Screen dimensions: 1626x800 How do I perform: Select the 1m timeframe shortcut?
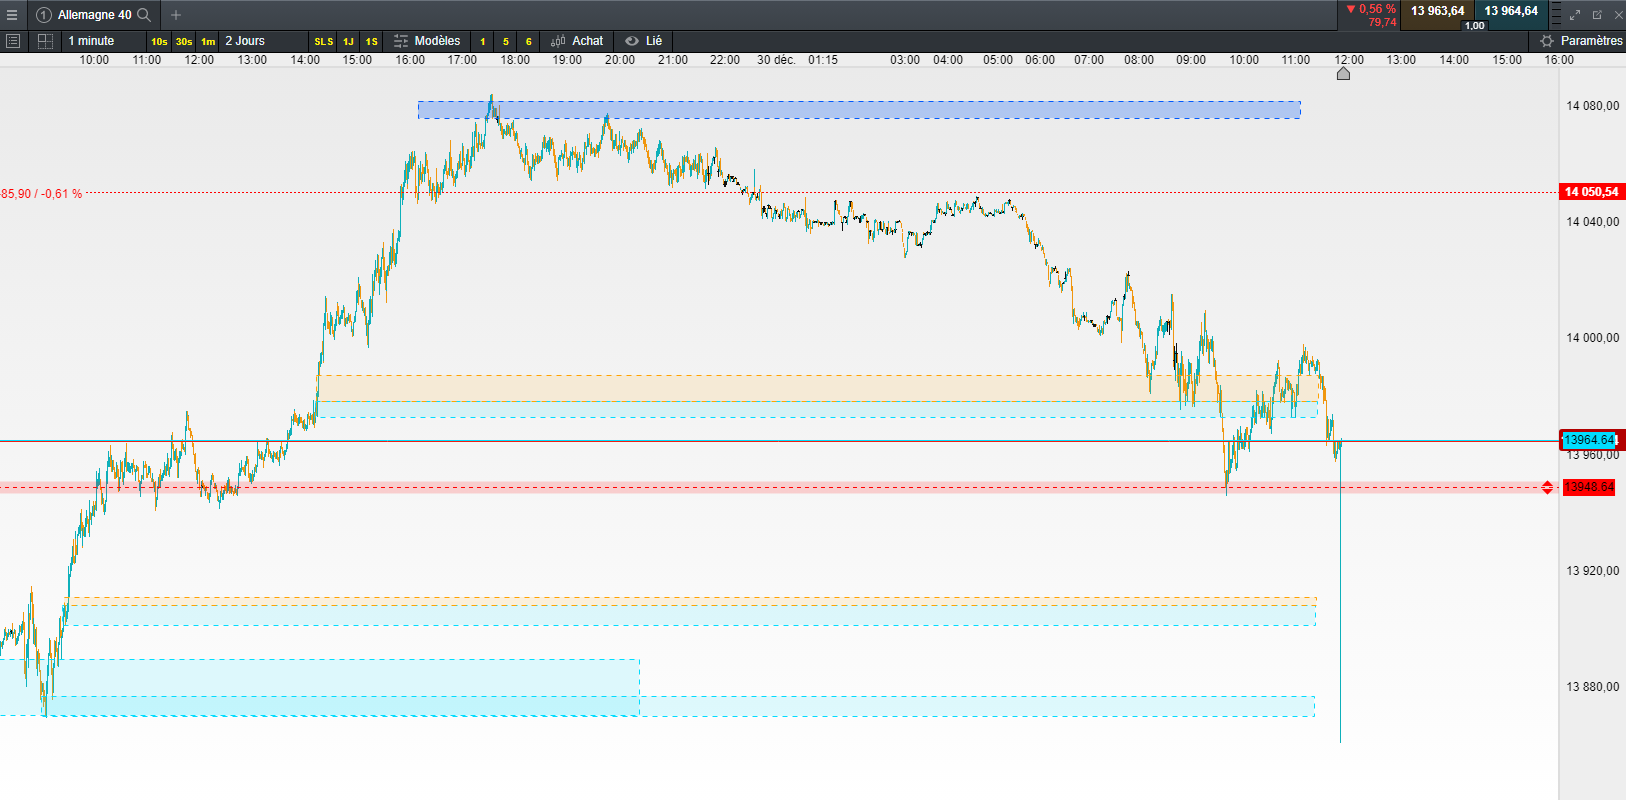pos(208,41)
